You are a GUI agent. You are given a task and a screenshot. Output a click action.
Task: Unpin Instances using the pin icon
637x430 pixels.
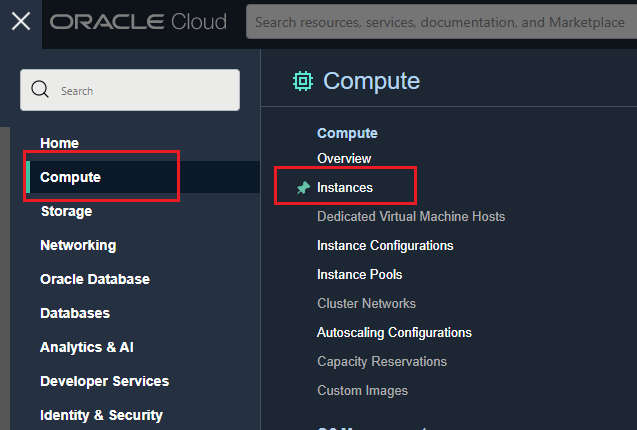[x=303, y=187]
